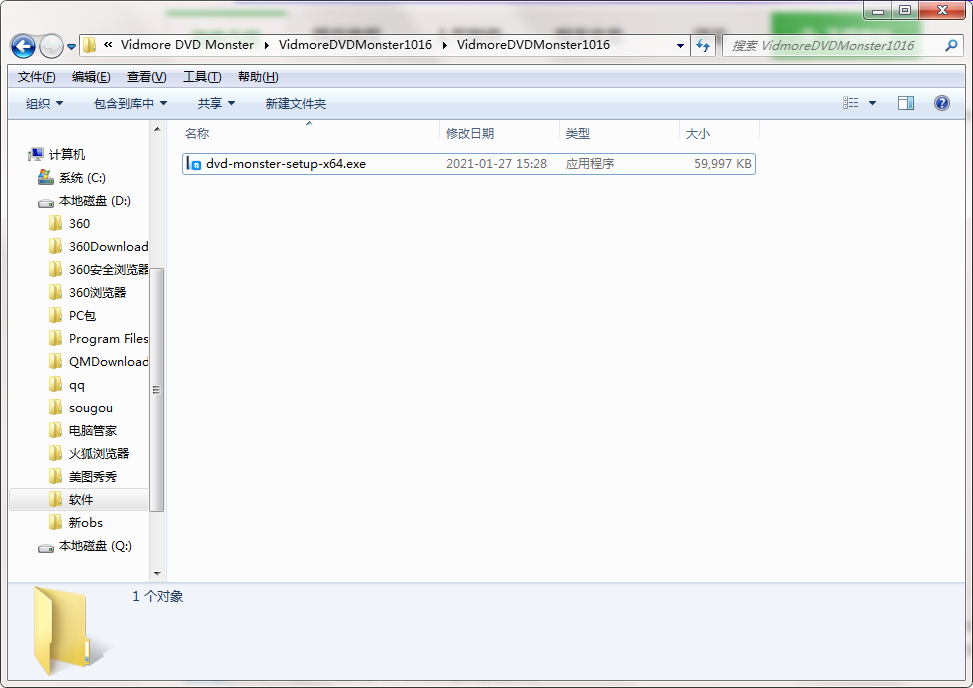Open the 360Download folder

(x=109, y=246)
